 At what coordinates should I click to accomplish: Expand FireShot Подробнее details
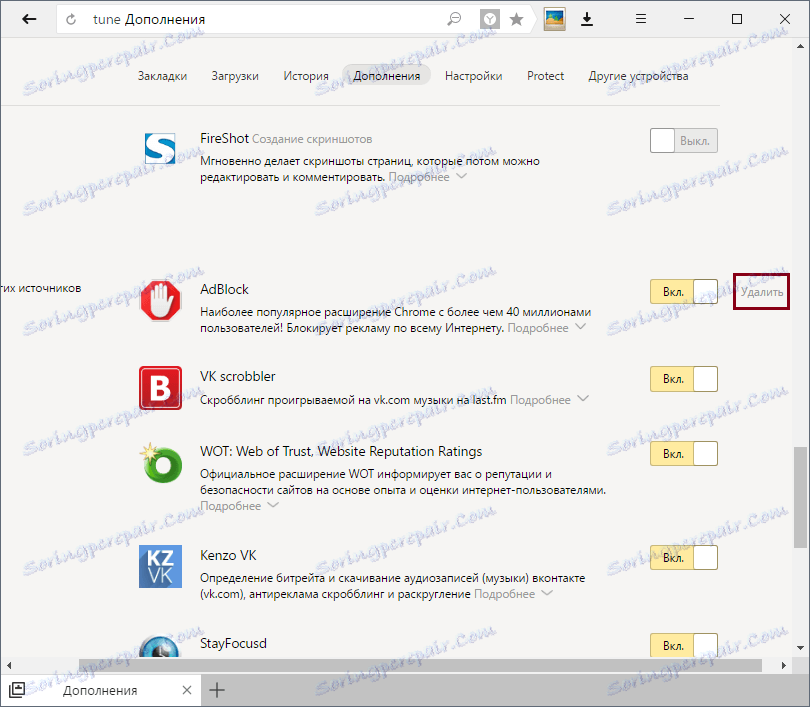point(428,177)
